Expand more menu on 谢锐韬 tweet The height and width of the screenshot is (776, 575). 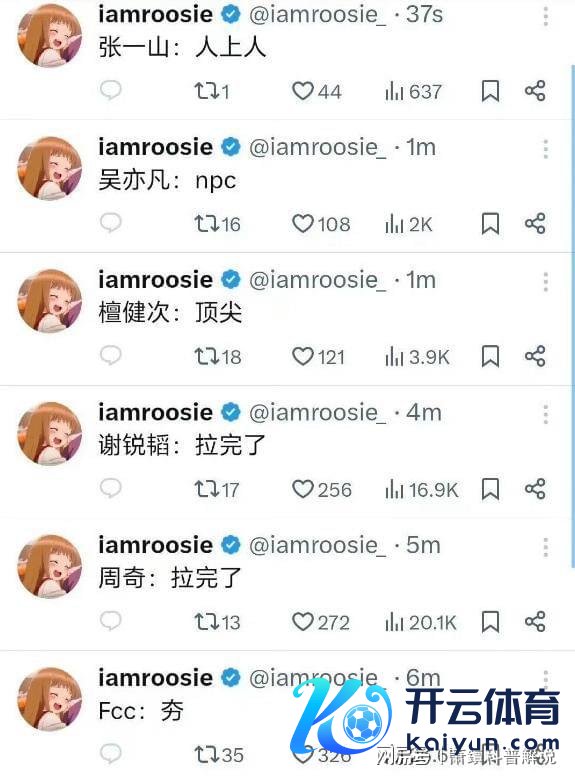pos(545,414)
